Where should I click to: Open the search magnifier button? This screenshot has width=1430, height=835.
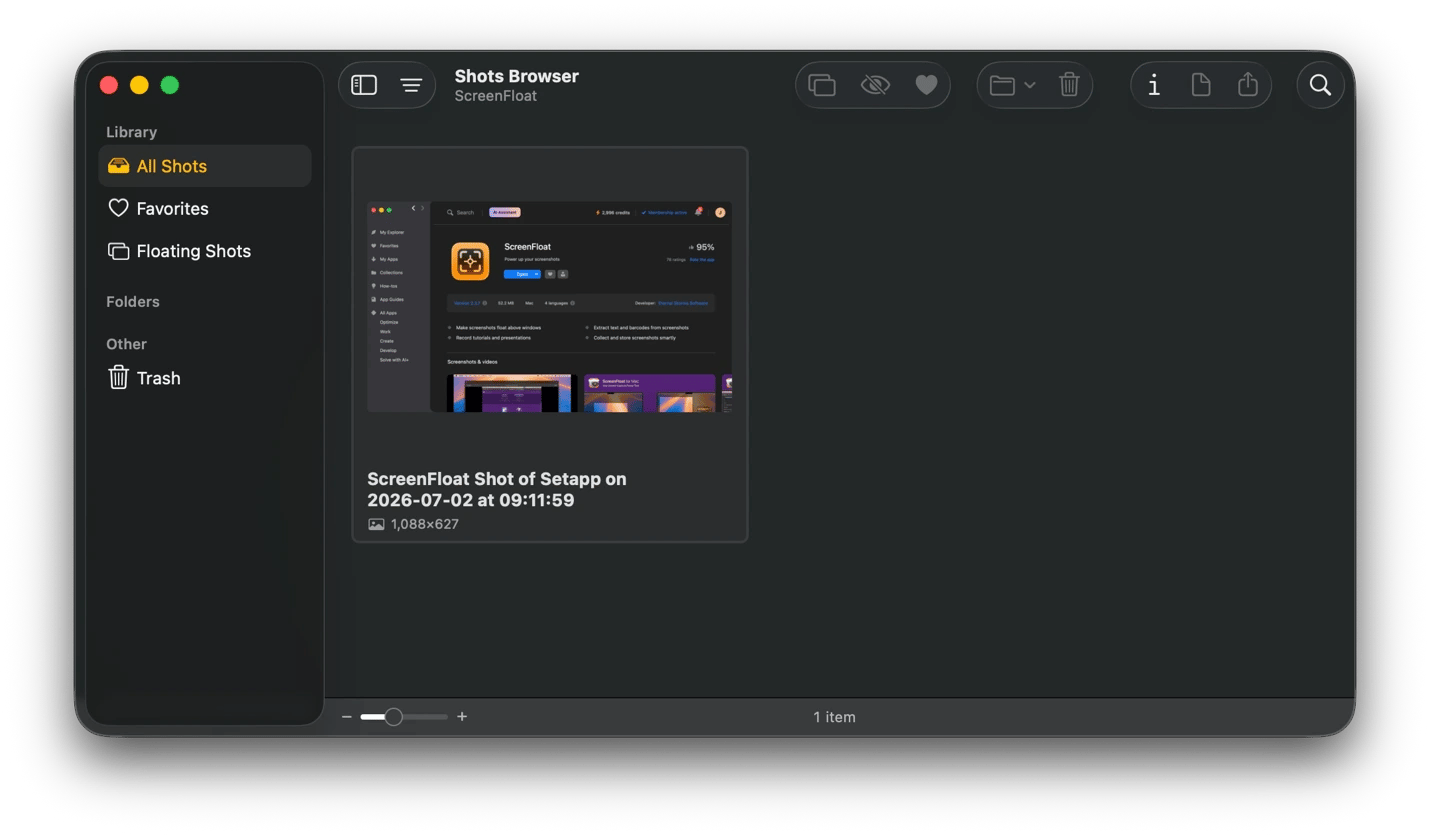pyautogui.click(x=1320, y=85)
